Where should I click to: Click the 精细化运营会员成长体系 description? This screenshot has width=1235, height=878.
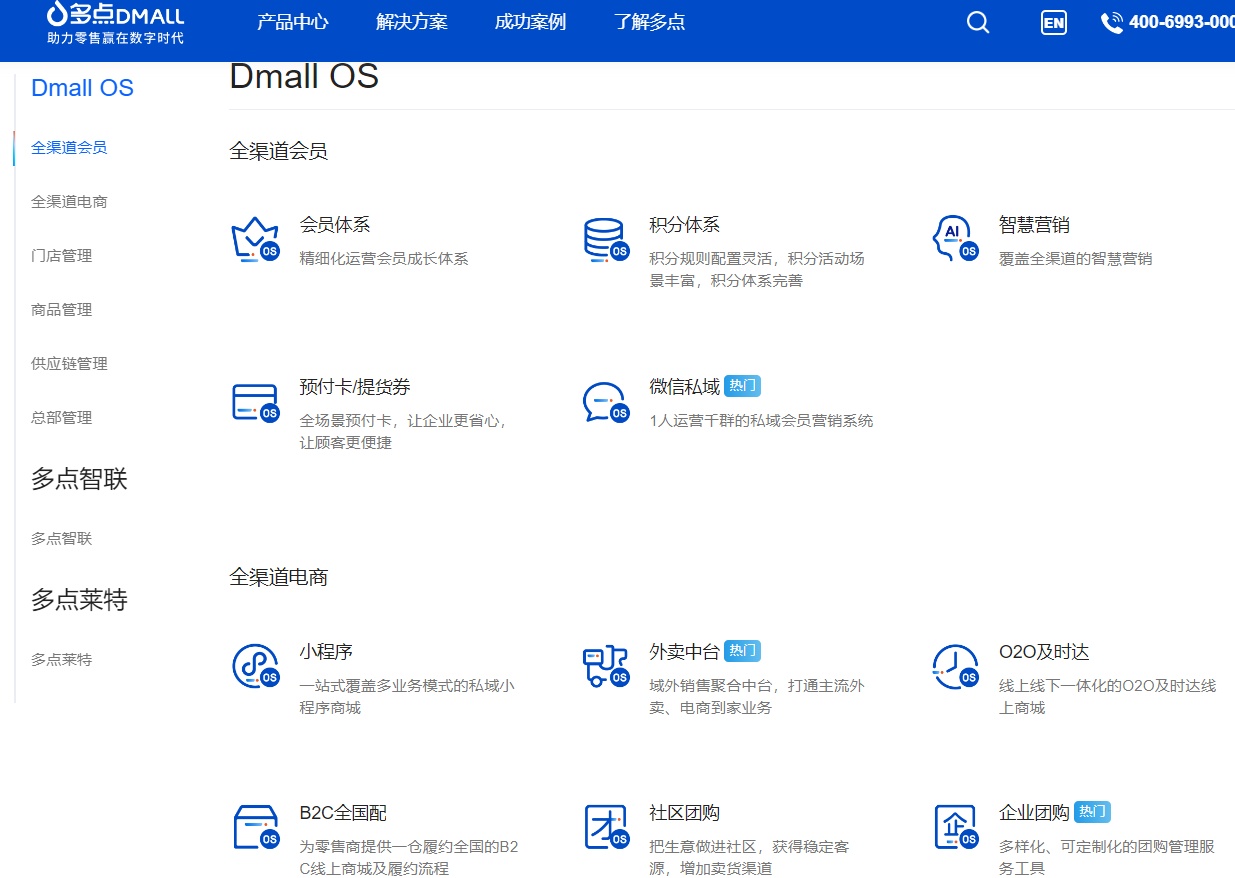point(384,259)
